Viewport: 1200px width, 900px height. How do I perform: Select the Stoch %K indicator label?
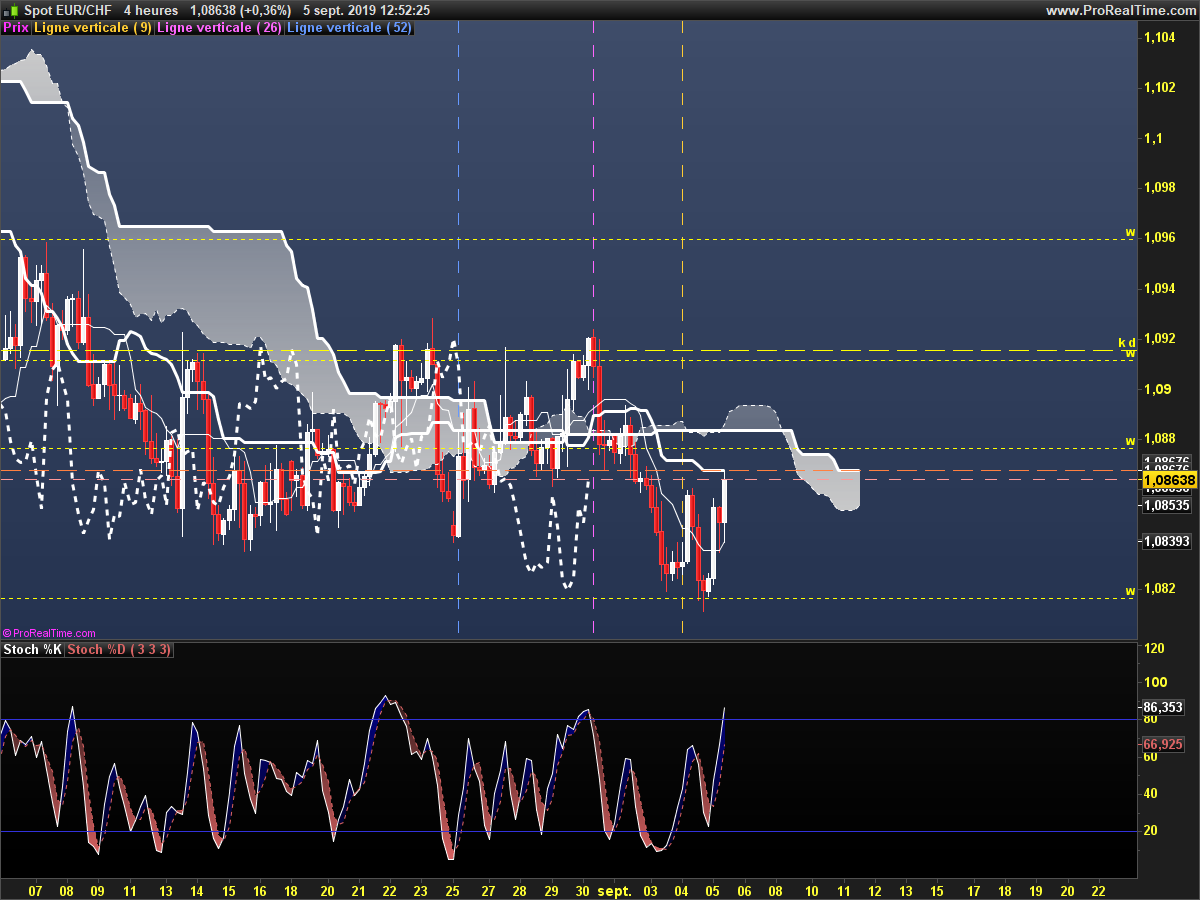(33, 650)
